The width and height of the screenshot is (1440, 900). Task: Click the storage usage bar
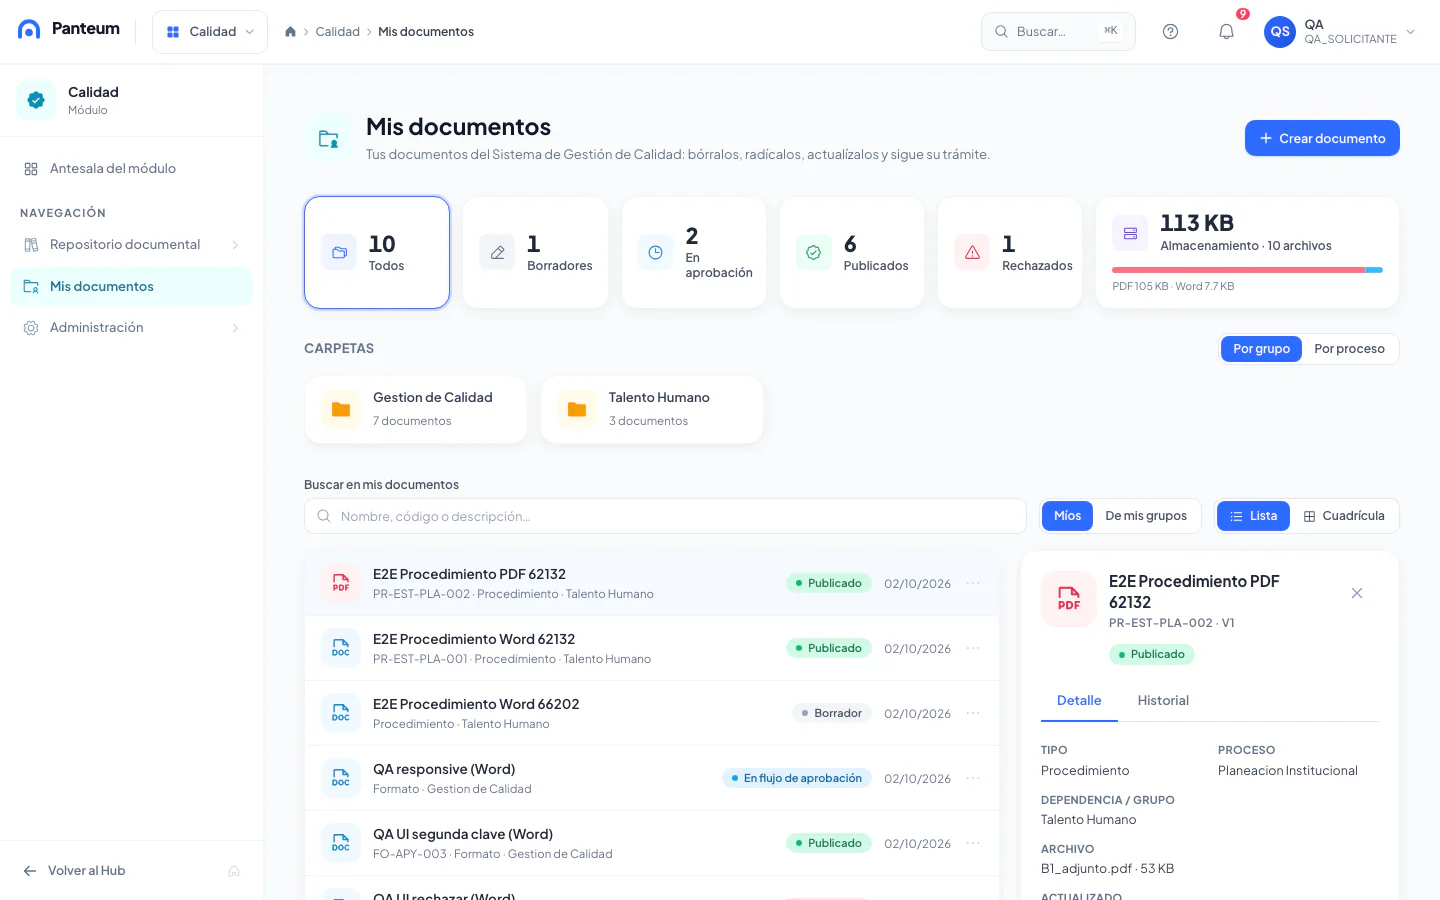[x=1247, y=270]
